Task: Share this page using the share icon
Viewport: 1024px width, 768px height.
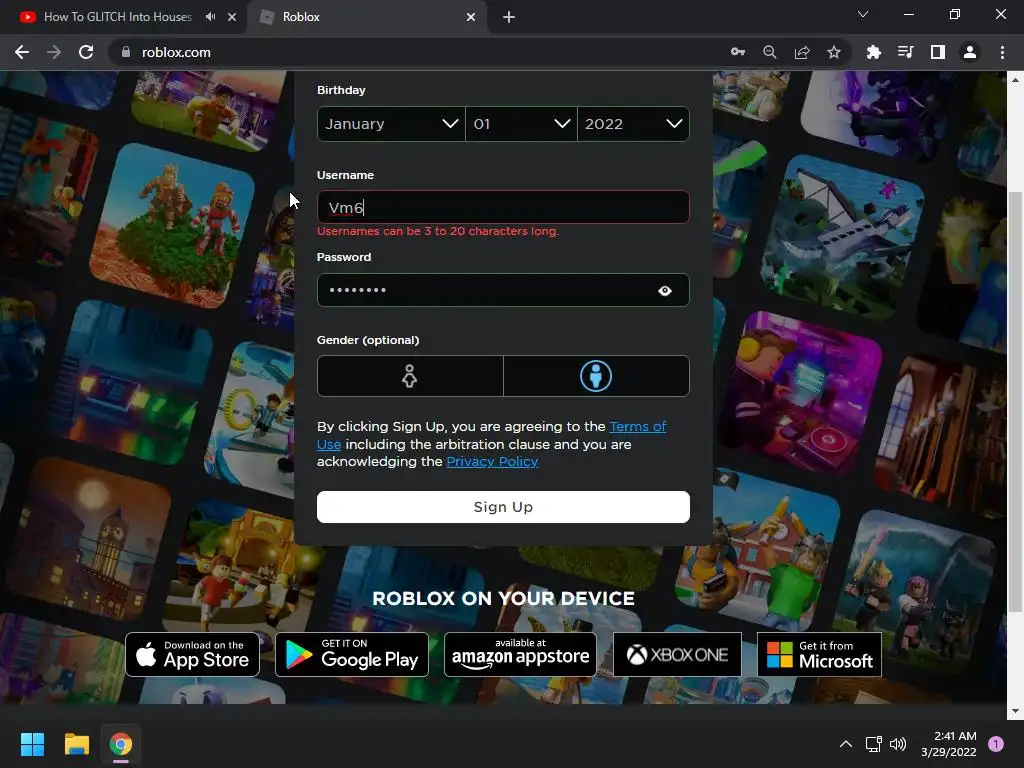Action: click(x=802, y=52)
